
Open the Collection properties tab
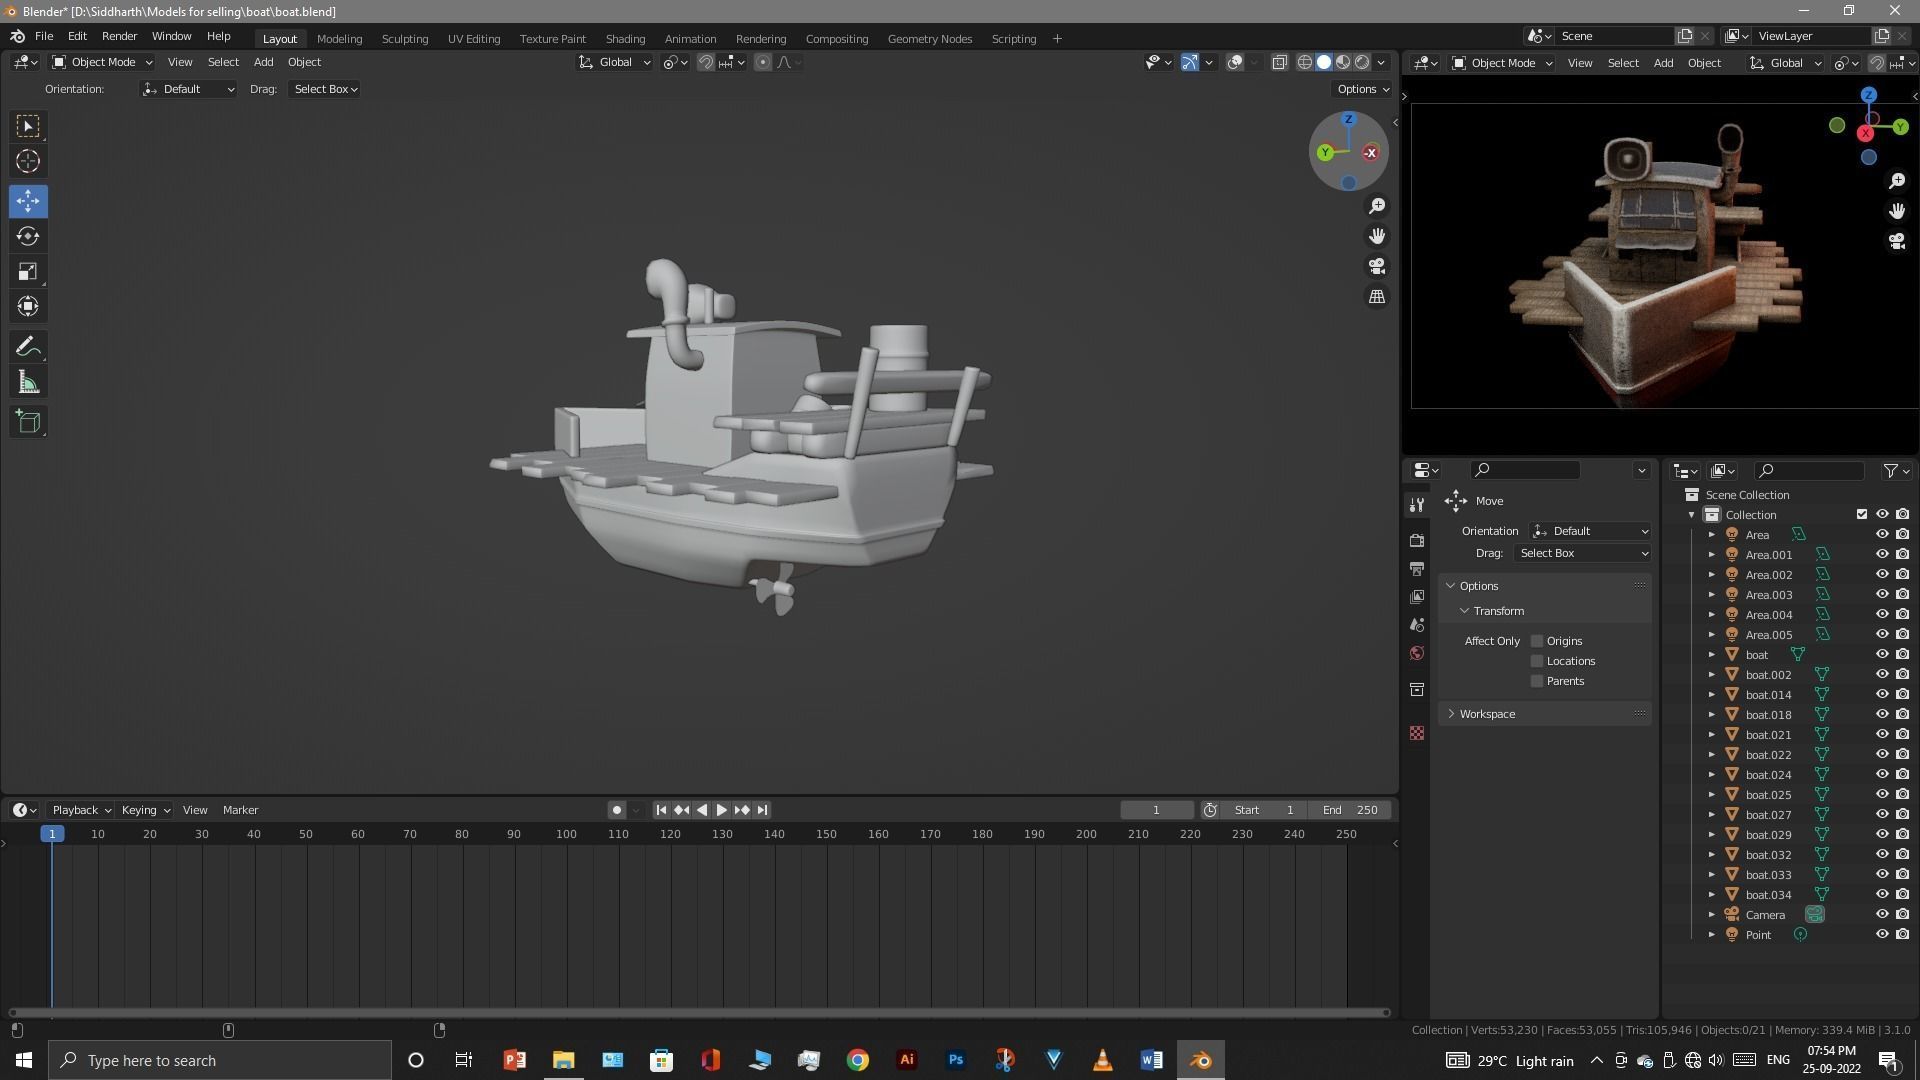[x=1416, y=690]
